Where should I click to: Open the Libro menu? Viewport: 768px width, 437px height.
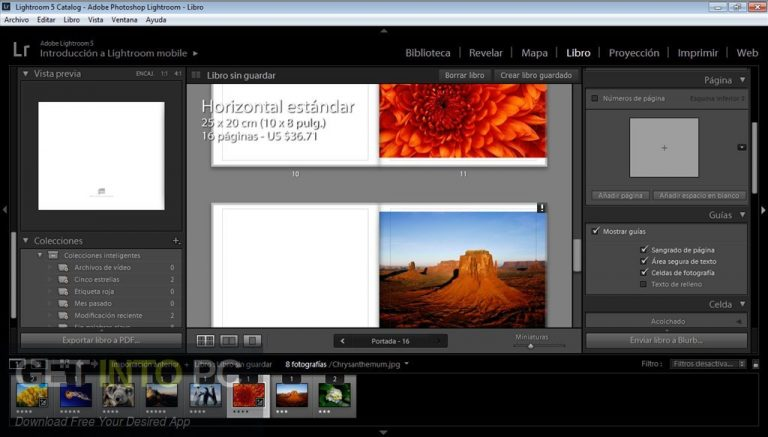tap(72, 20)
